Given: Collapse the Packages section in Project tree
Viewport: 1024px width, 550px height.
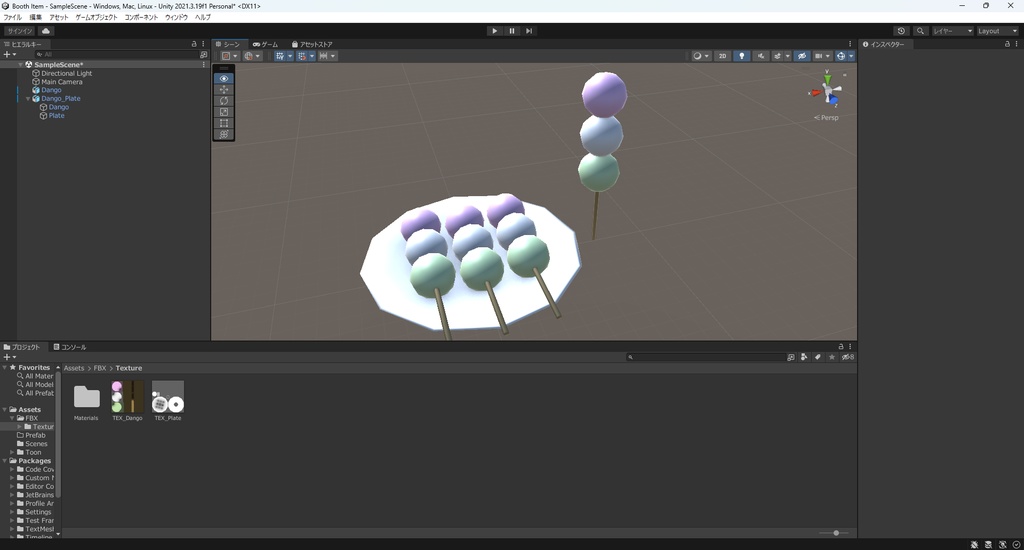Looking at the screenshot, I should coord(5,461).
